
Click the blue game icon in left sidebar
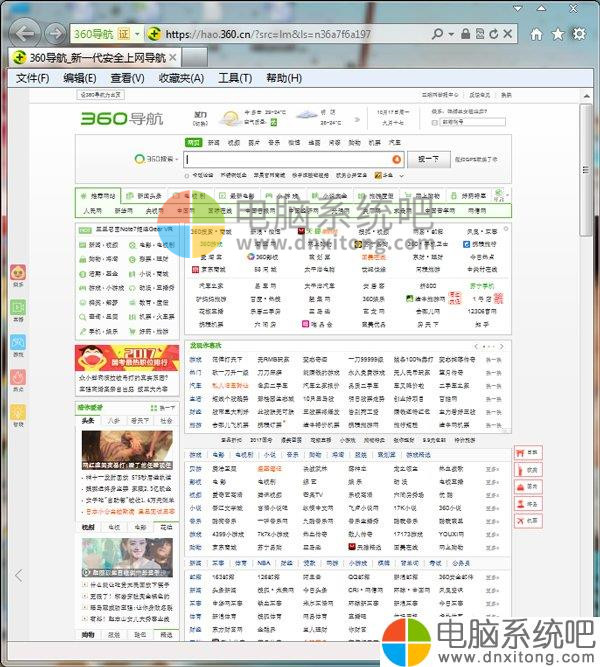(18, 342)
